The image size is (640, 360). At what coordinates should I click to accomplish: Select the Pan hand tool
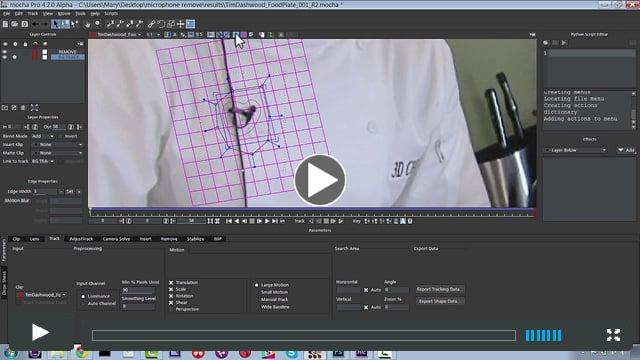(x=87, y=24)
